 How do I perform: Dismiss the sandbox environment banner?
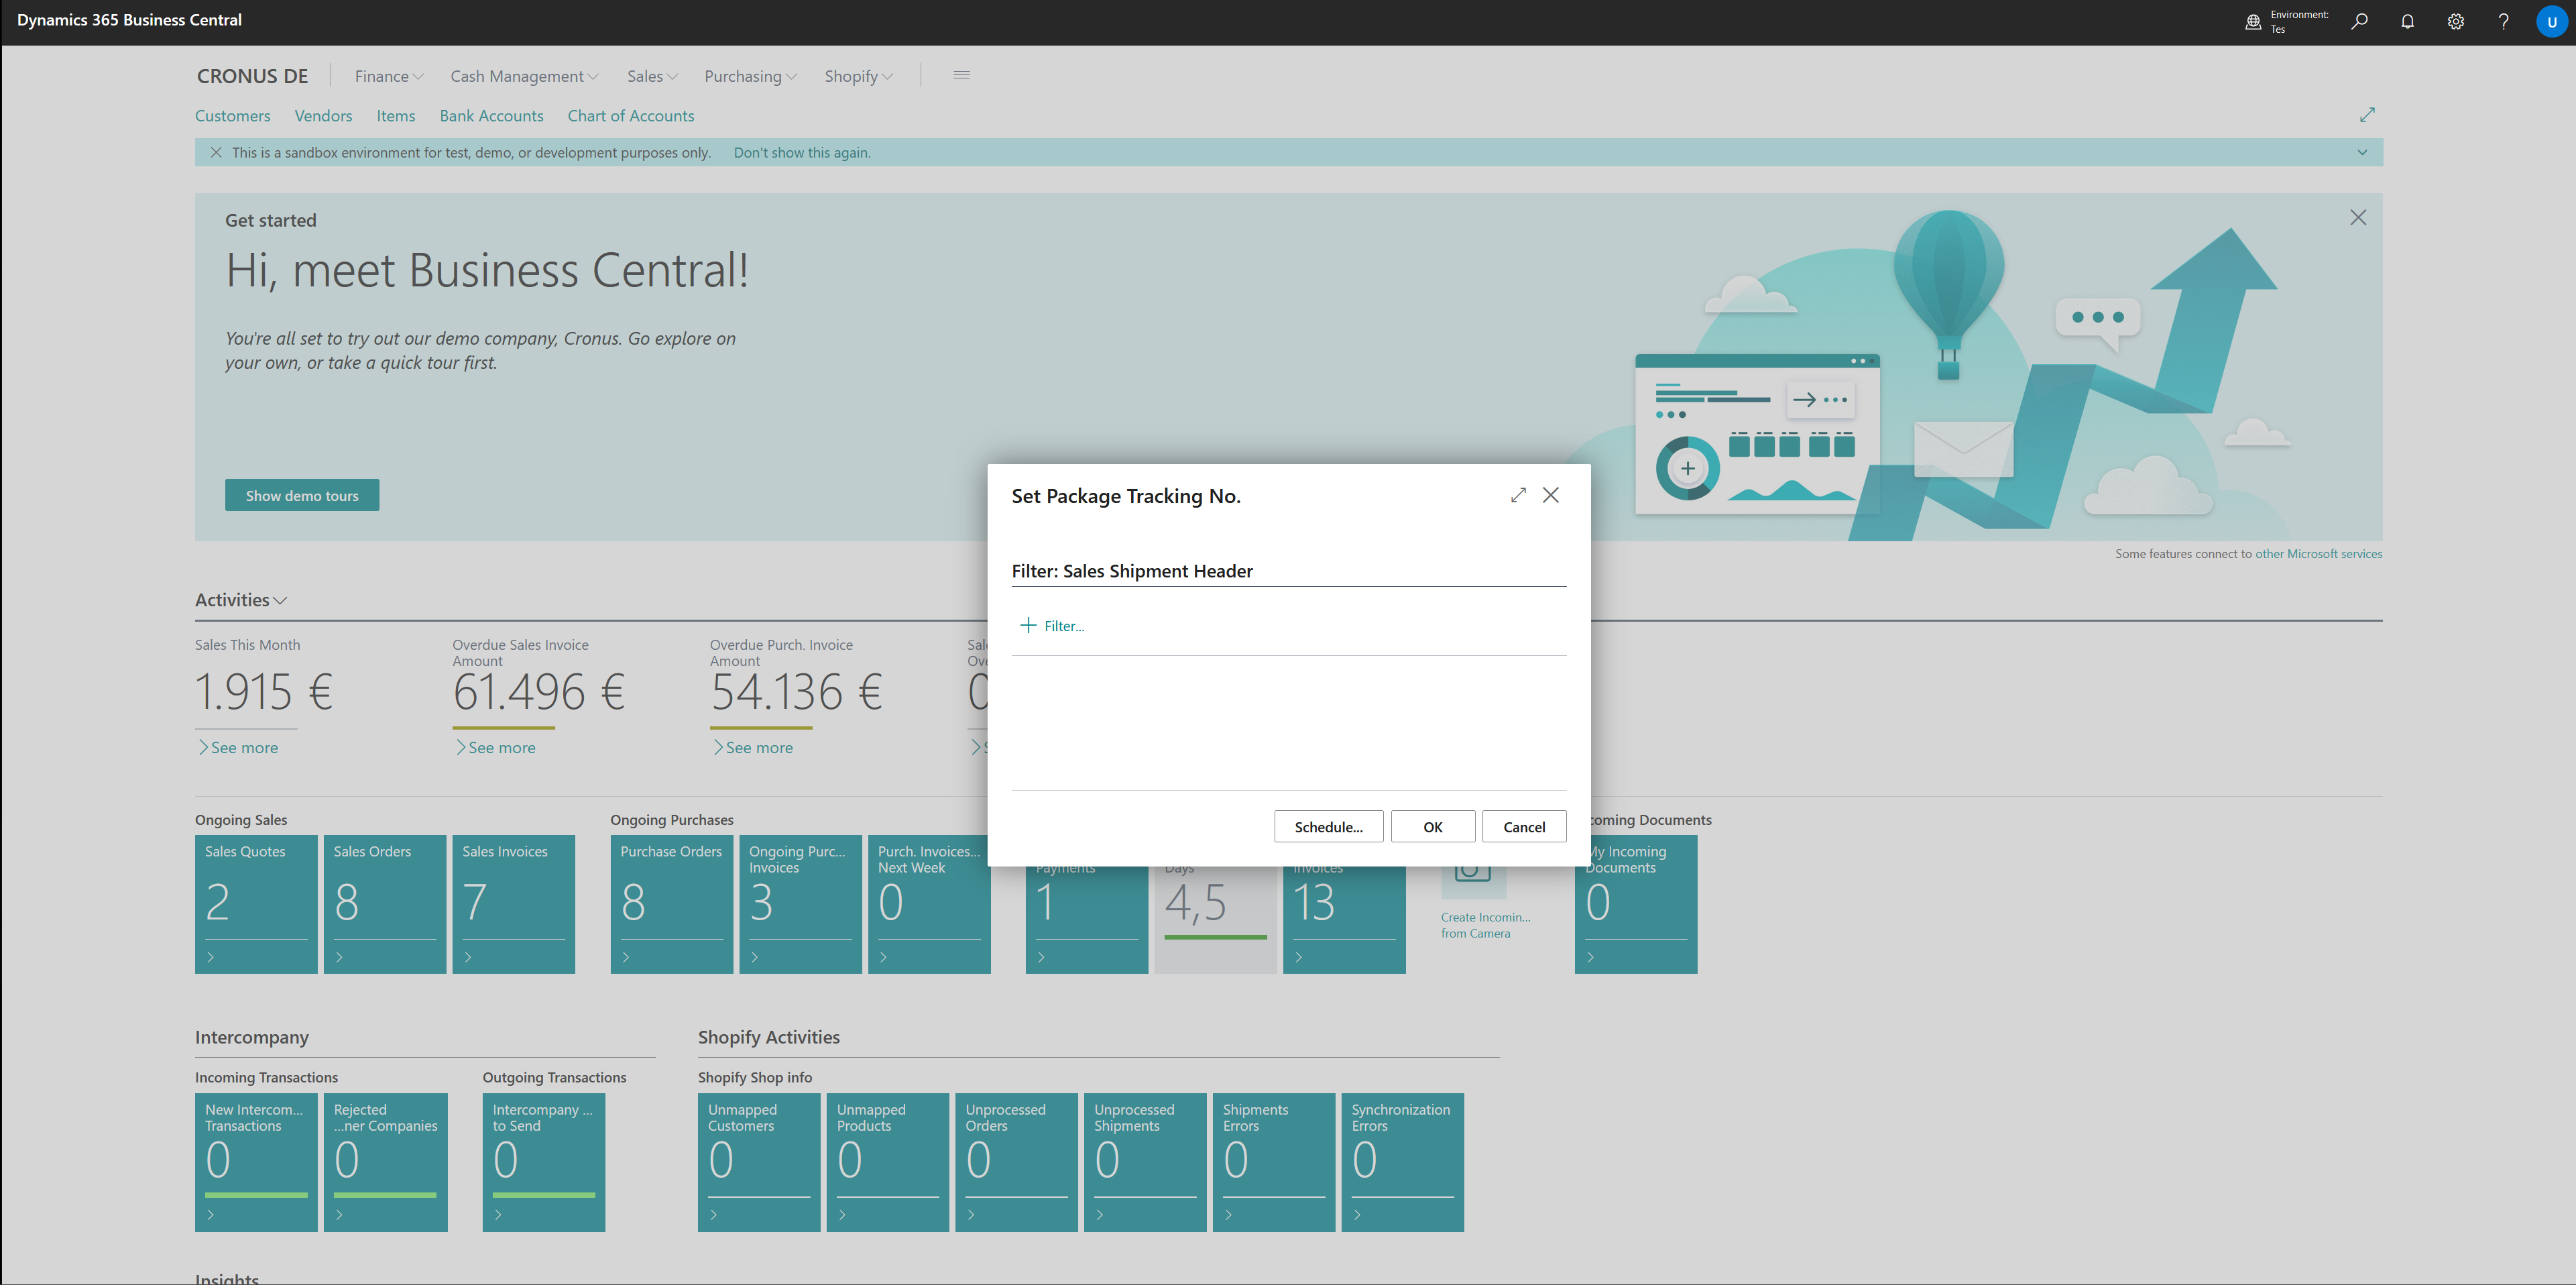pyautogui.click(x=216, y=152)
